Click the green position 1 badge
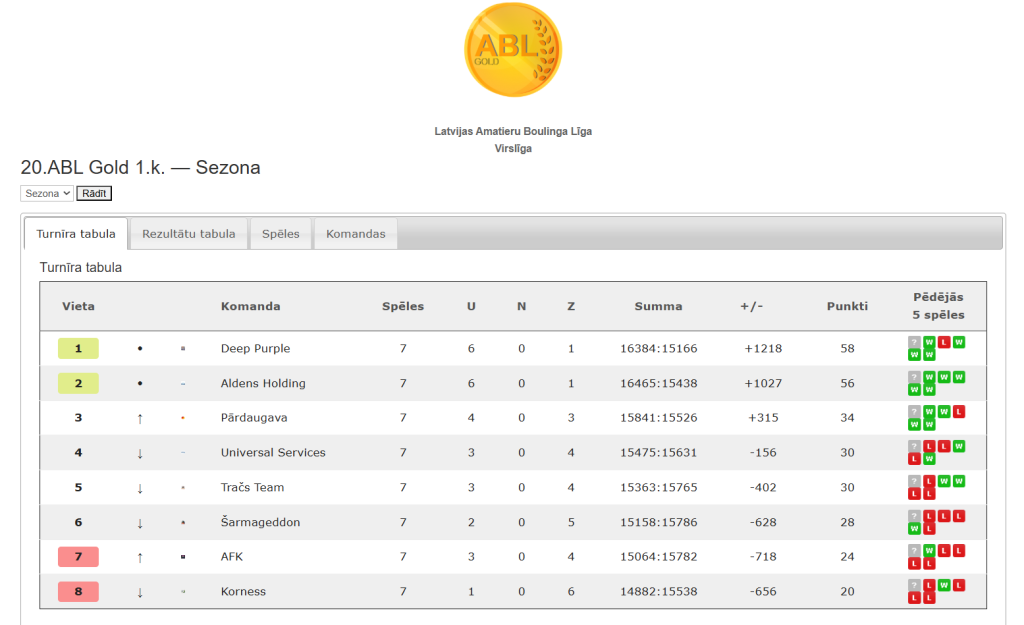The width and height of the screenshot is (1024, 625). [x=78, y=349]
